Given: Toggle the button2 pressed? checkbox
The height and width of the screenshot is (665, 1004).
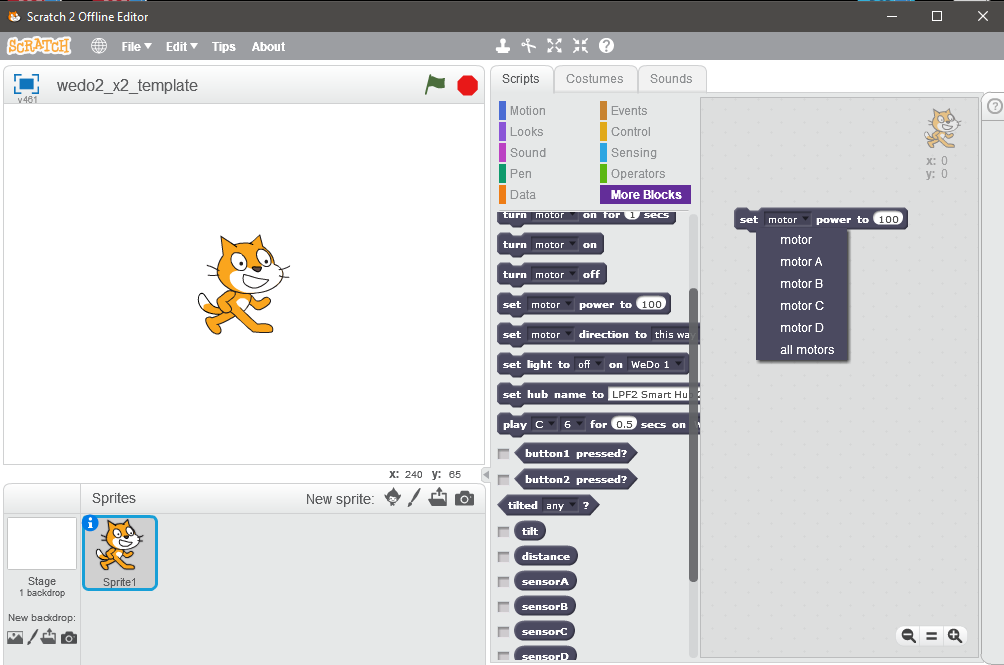Looking at the screenshot, I should coord(504,480).
